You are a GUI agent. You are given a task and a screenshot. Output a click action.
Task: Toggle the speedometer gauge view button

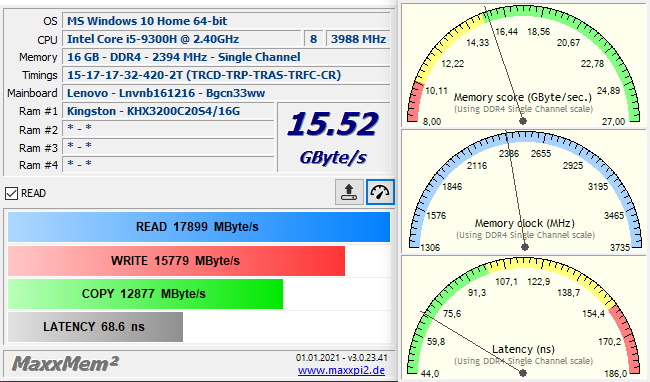point(380,192)
